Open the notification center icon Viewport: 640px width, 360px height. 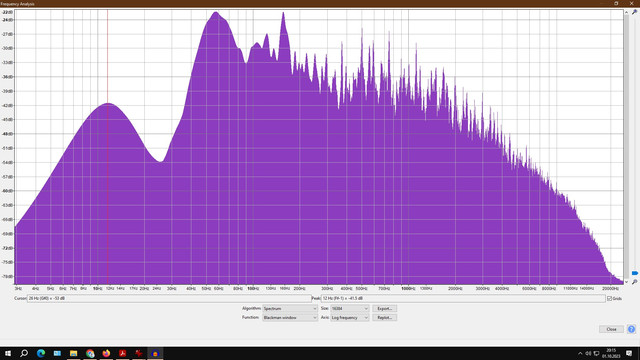(x=629, y=353)
